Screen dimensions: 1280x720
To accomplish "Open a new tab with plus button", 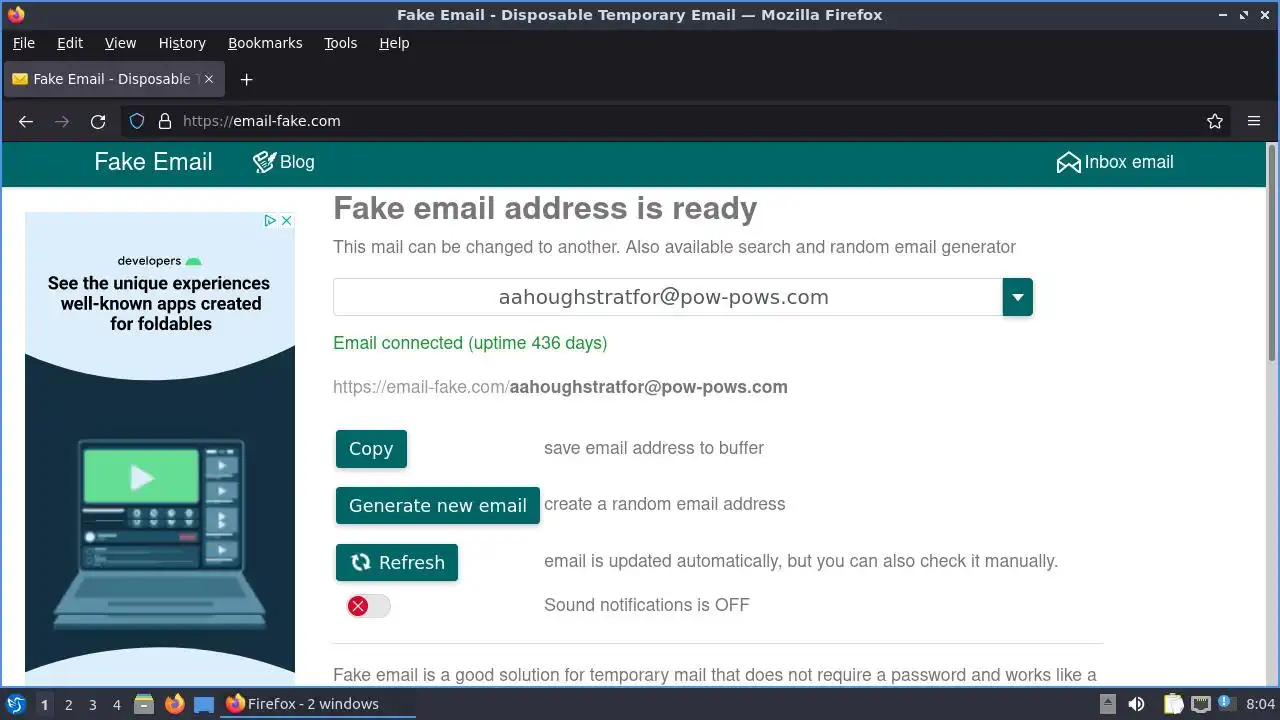I will coord(247,79).
